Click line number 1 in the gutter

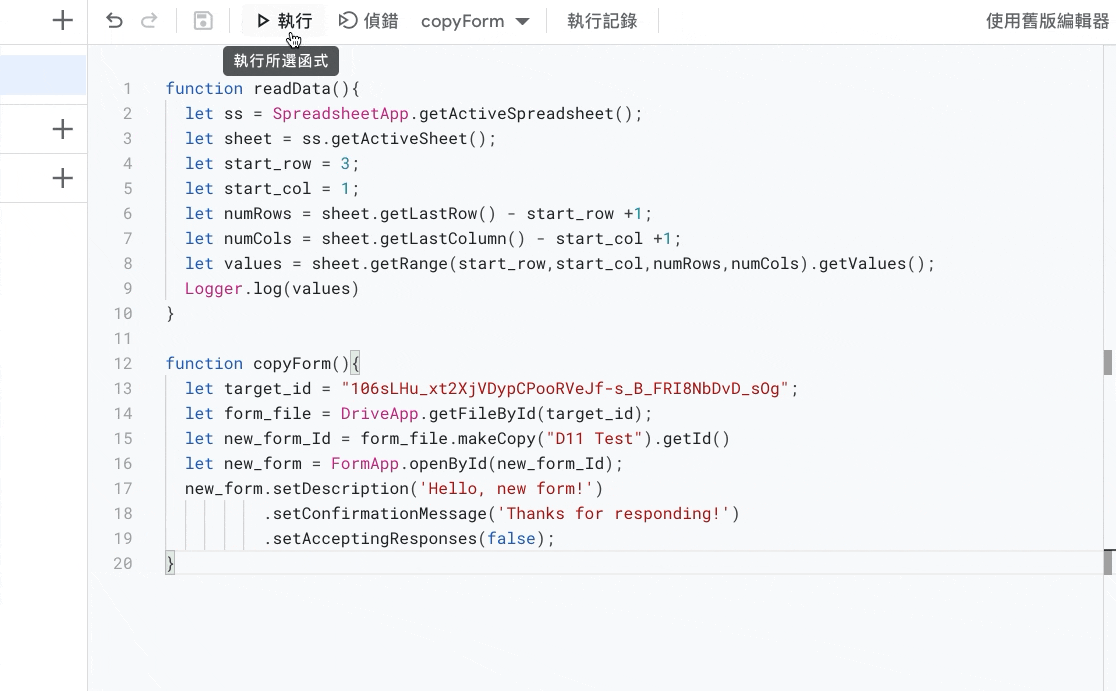[x=127, y=89]
